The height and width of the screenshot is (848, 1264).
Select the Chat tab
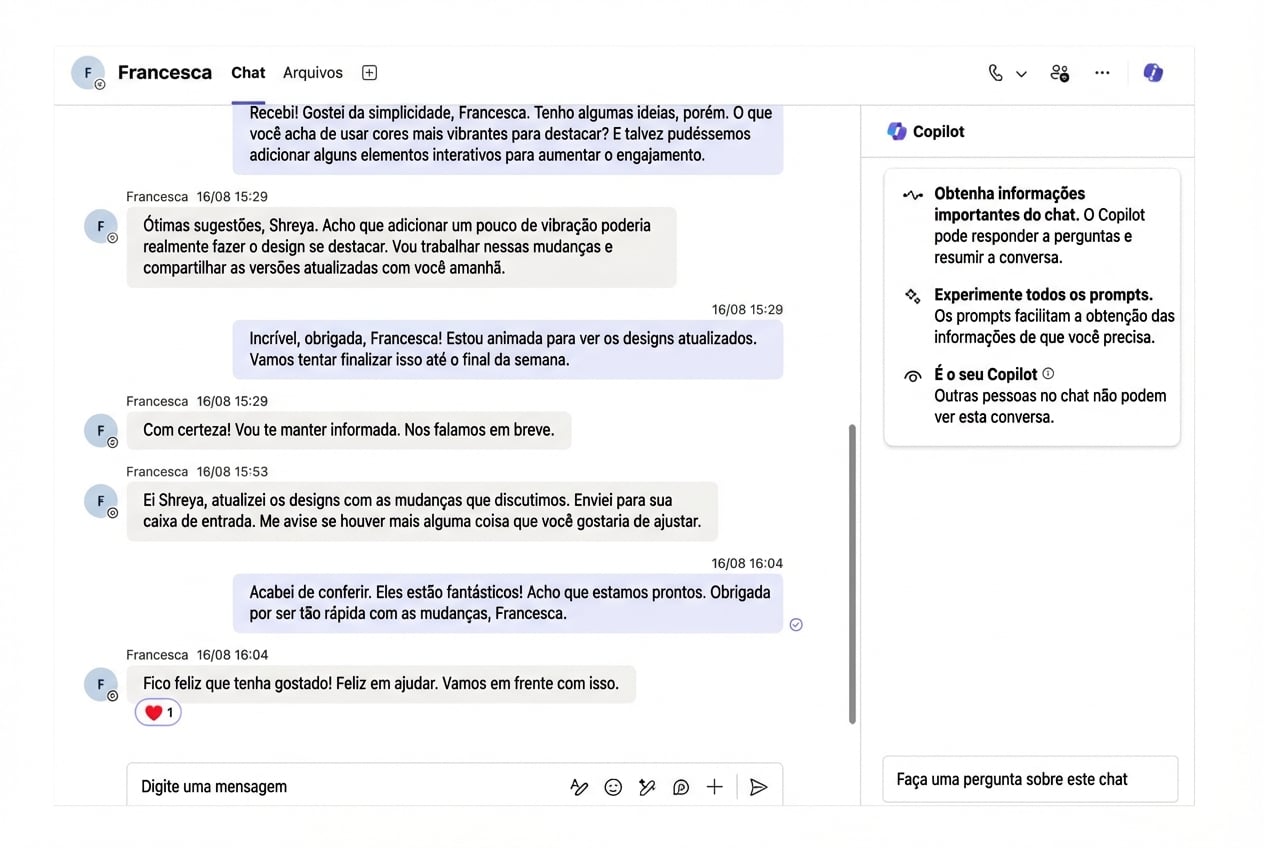pyautogui.click(x=248, y=72)
